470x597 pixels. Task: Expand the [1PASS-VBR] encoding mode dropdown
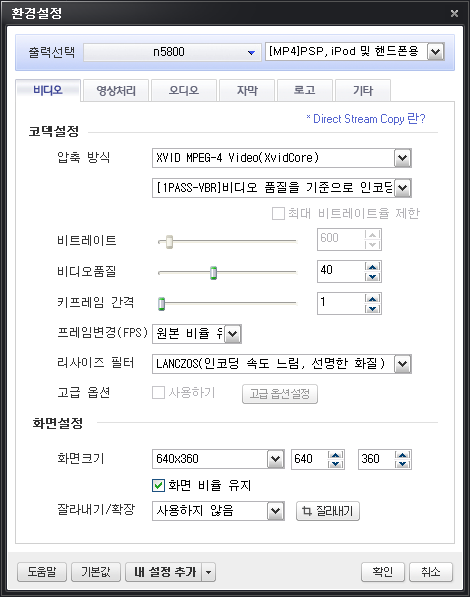[403, 188]
